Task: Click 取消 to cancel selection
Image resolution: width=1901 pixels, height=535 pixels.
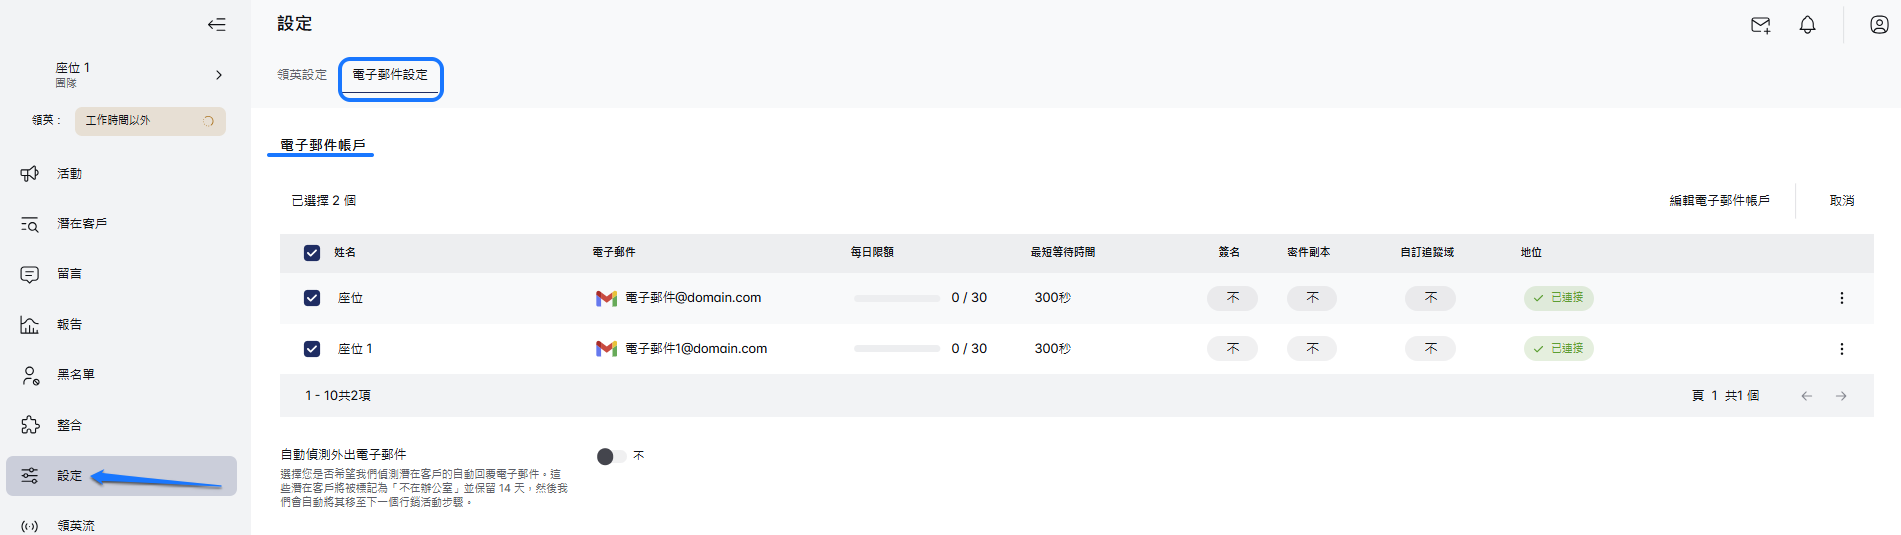Action: [x=1841, y=201]
